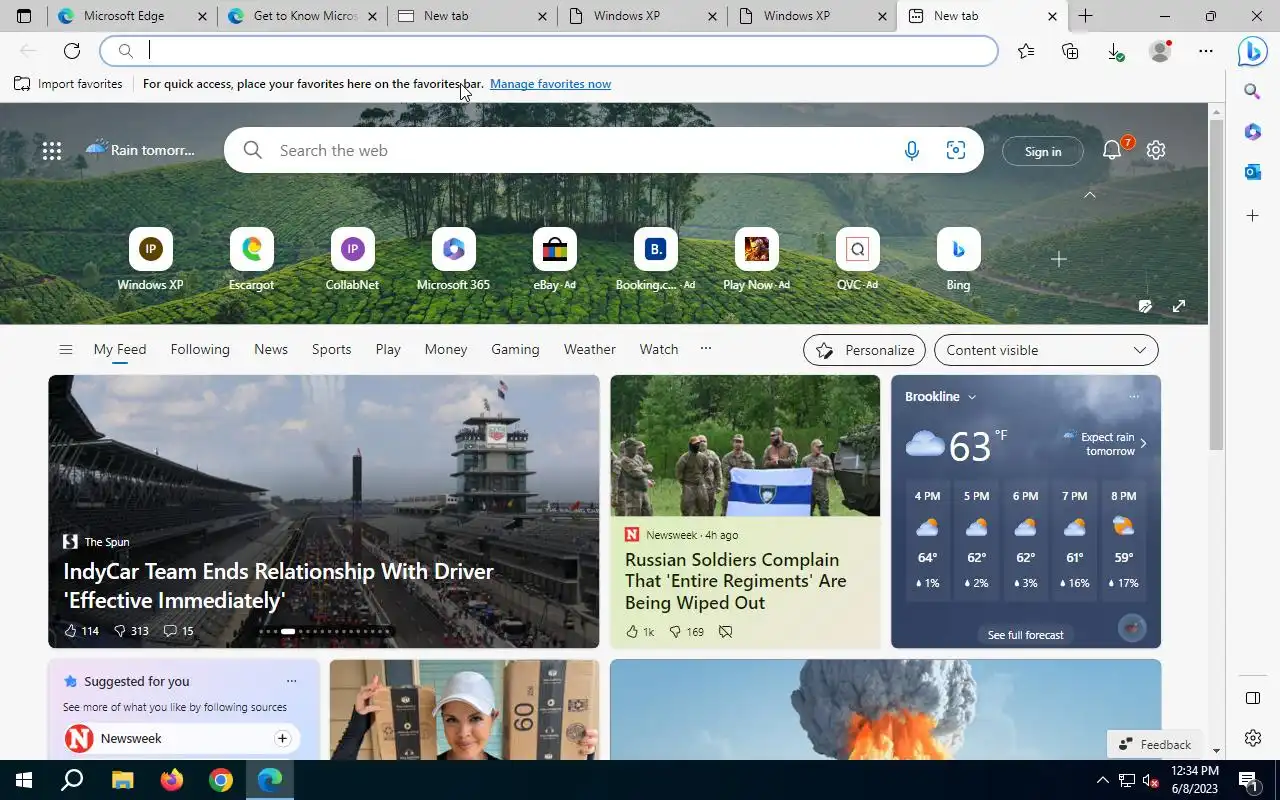Launch Chrome from the taskbar
The width and height of the screenshot is (1280, 800).
tap(221, 780)
